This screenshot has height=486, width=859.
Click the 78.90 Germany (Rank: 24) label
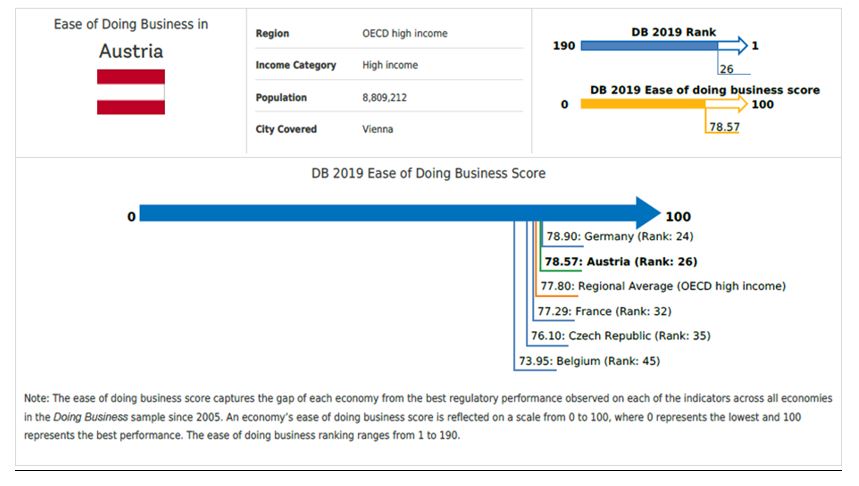(619, 237)
